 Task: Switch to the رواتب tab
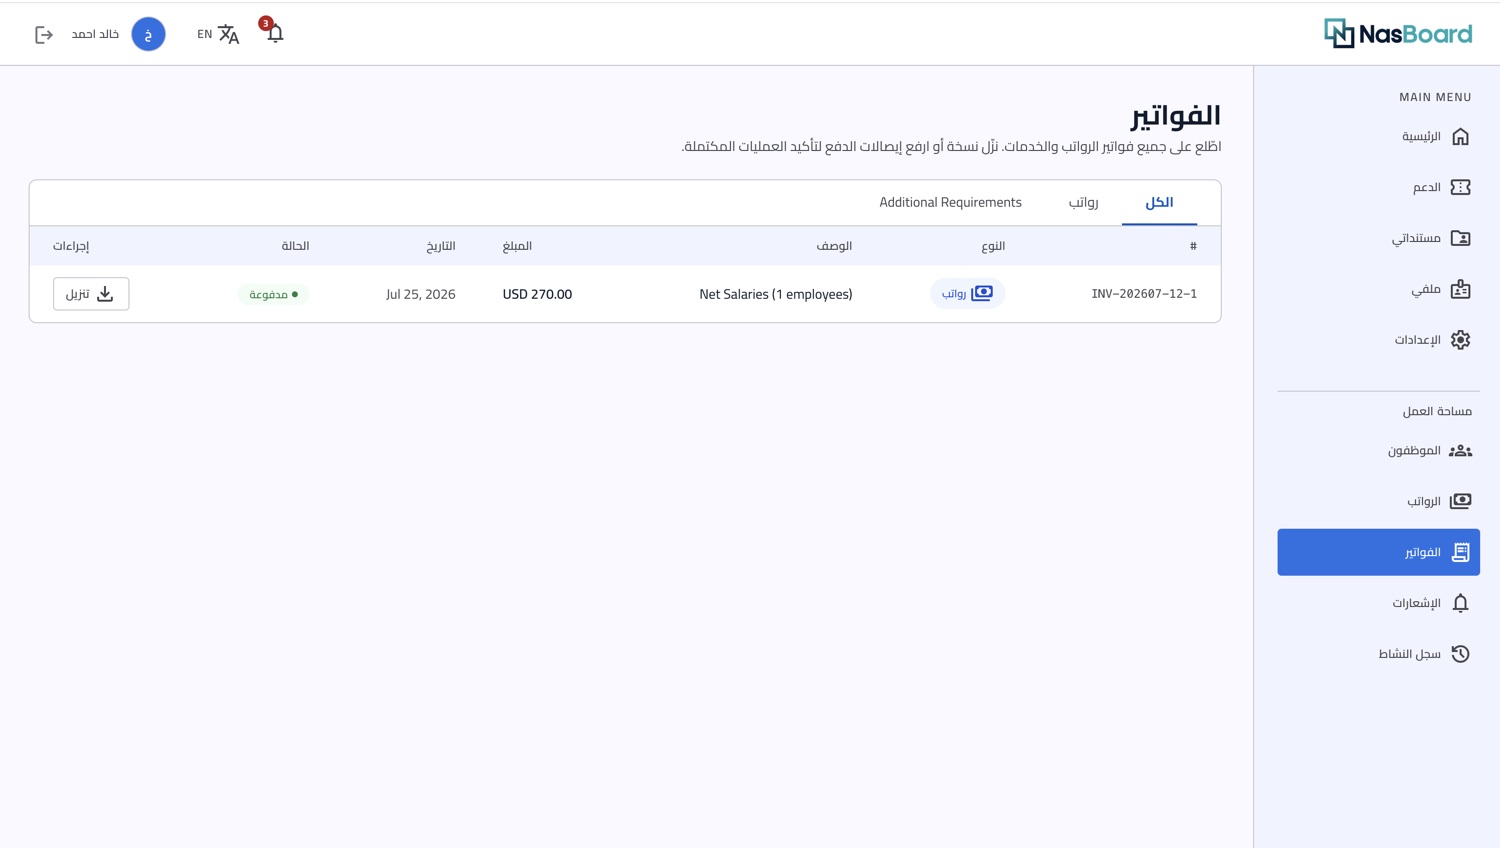[1083, 202]
